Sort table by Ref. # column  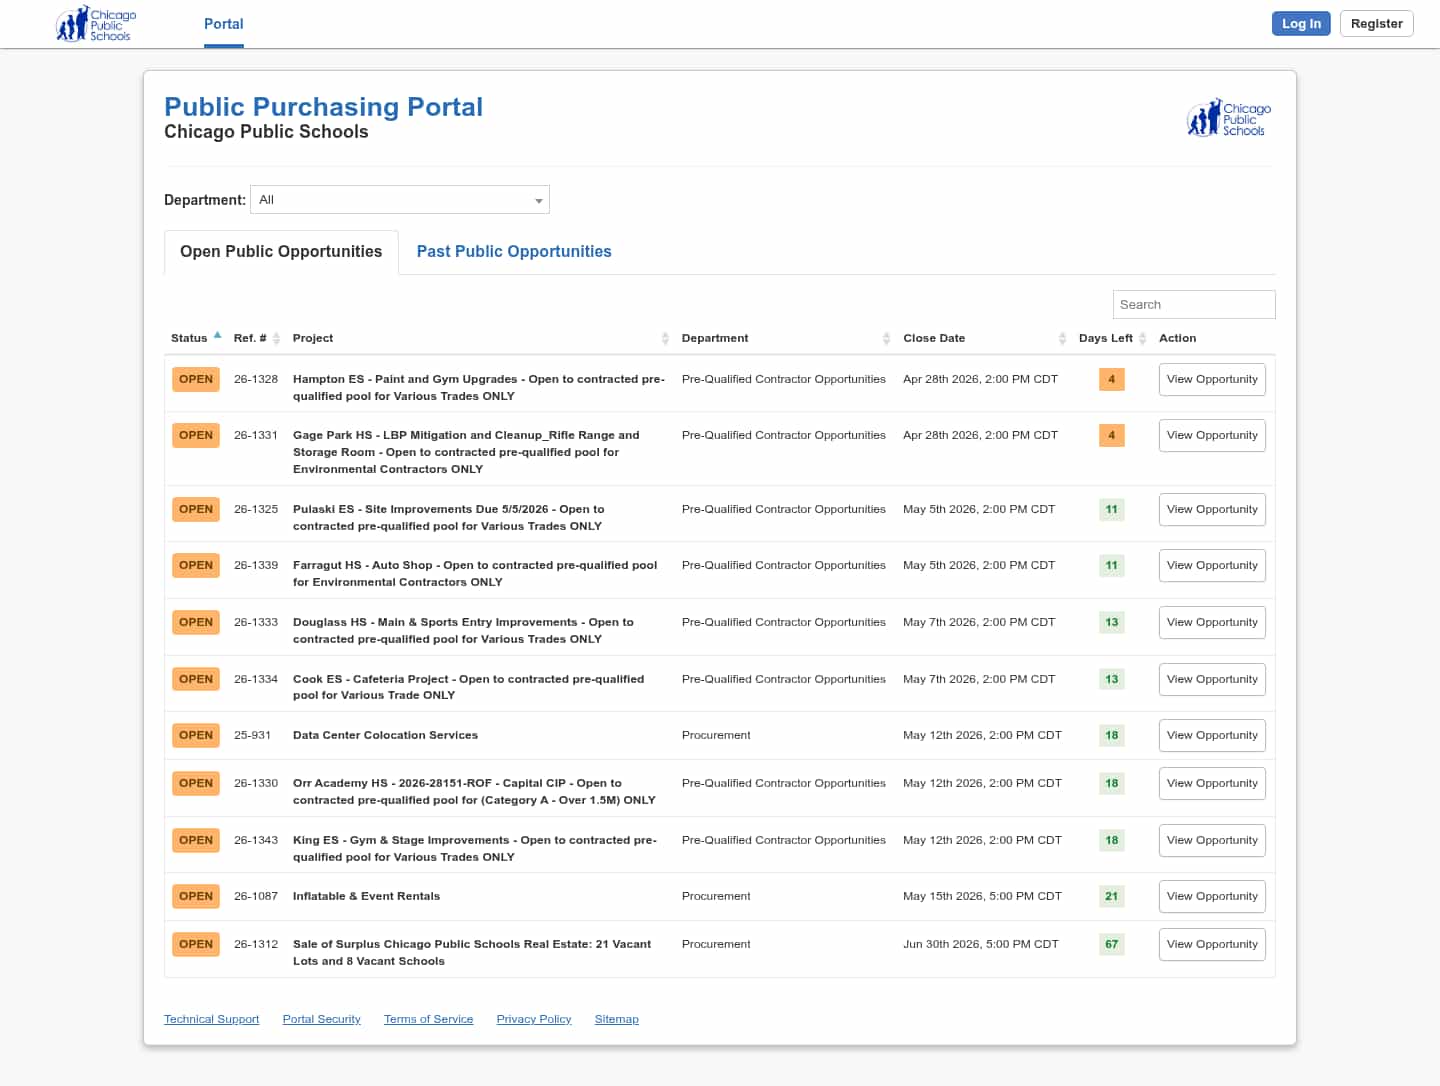tap(276, 339)
